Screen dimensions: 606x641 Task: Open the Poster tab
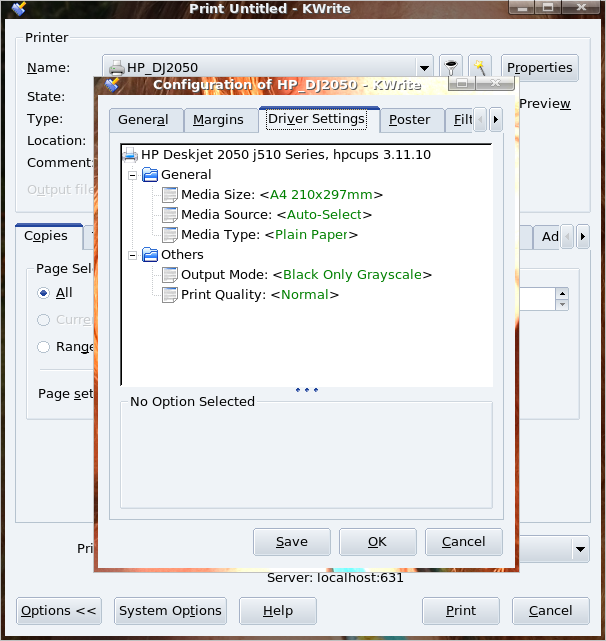coord(412,120)
